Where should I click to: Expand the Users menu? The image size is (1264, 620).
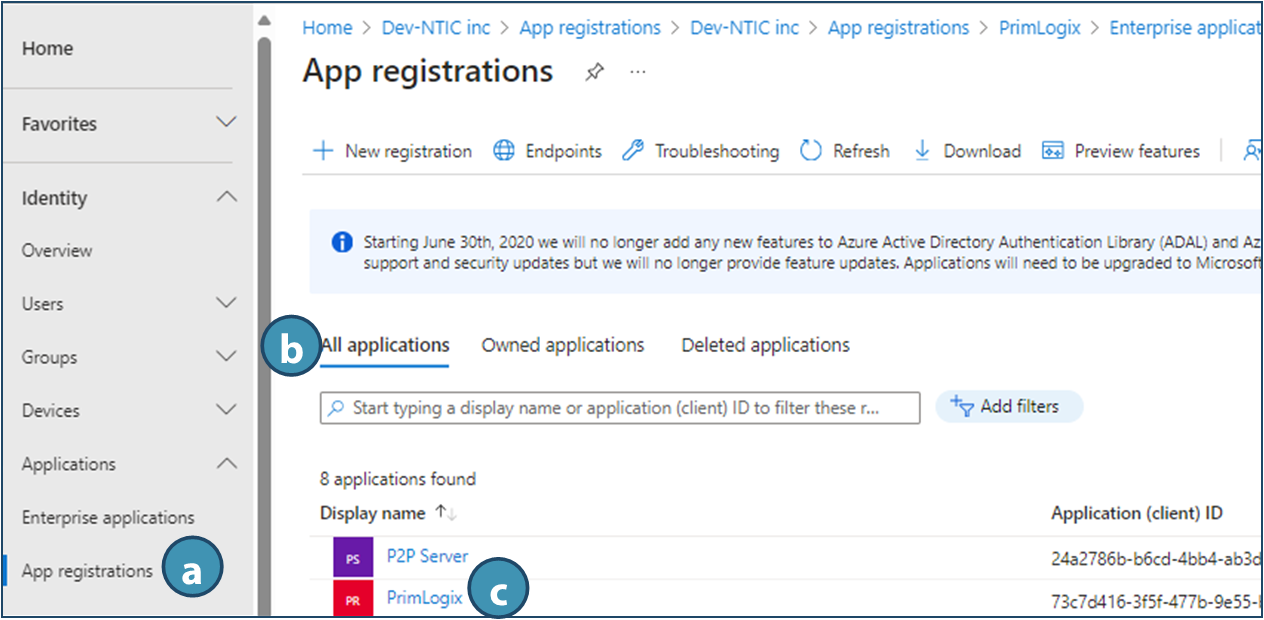227,303
